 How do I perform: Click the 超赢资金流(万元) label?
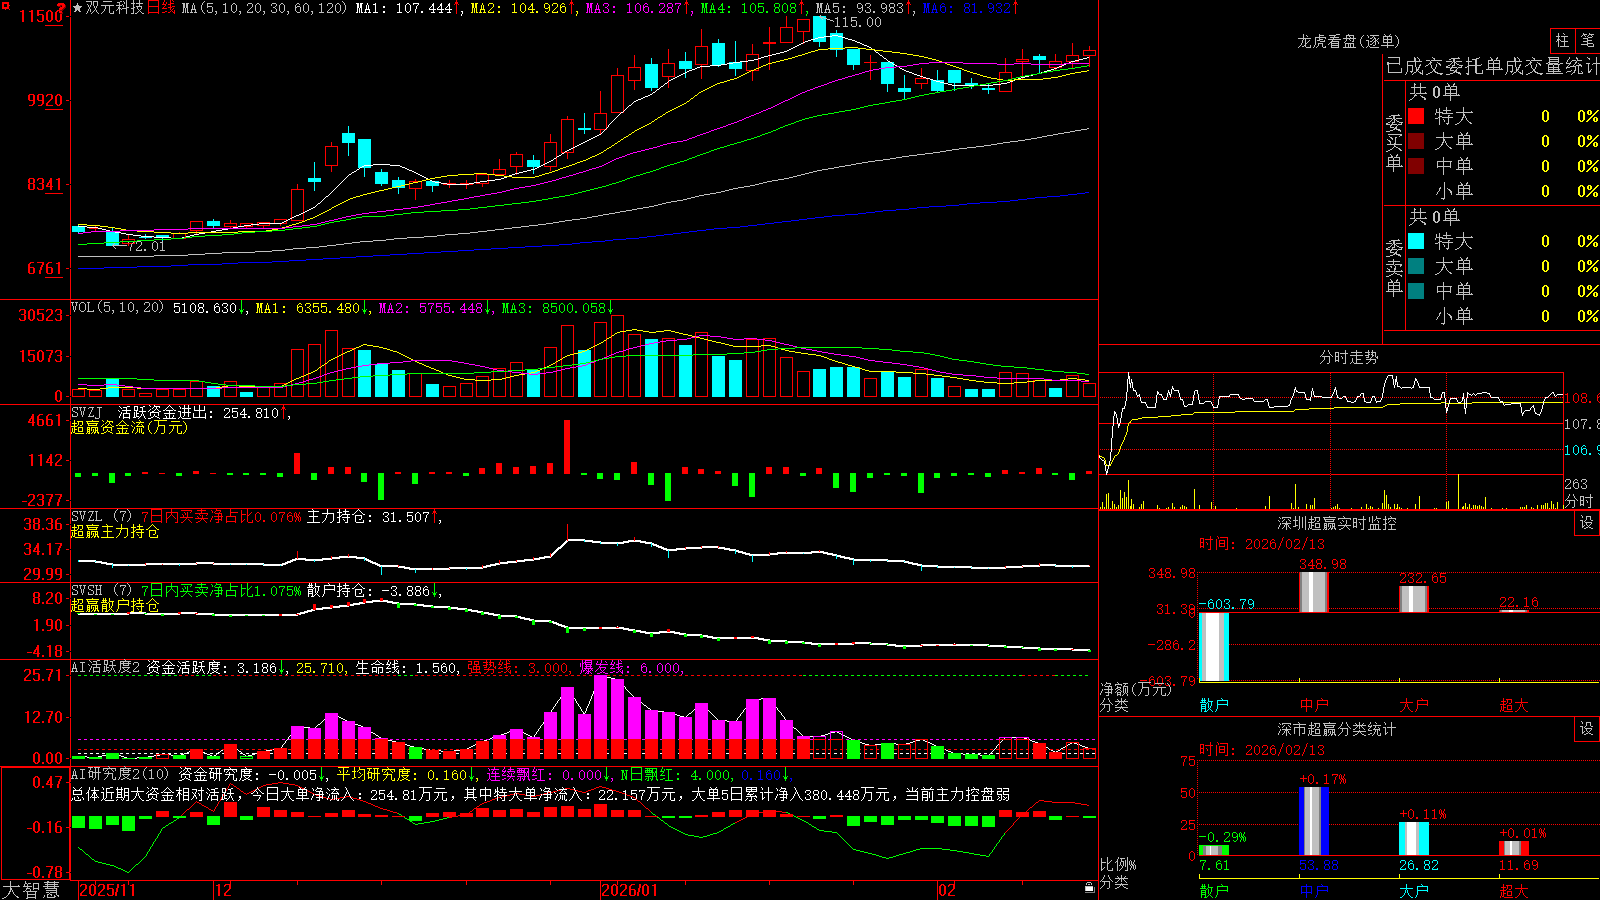pos(129,427)
